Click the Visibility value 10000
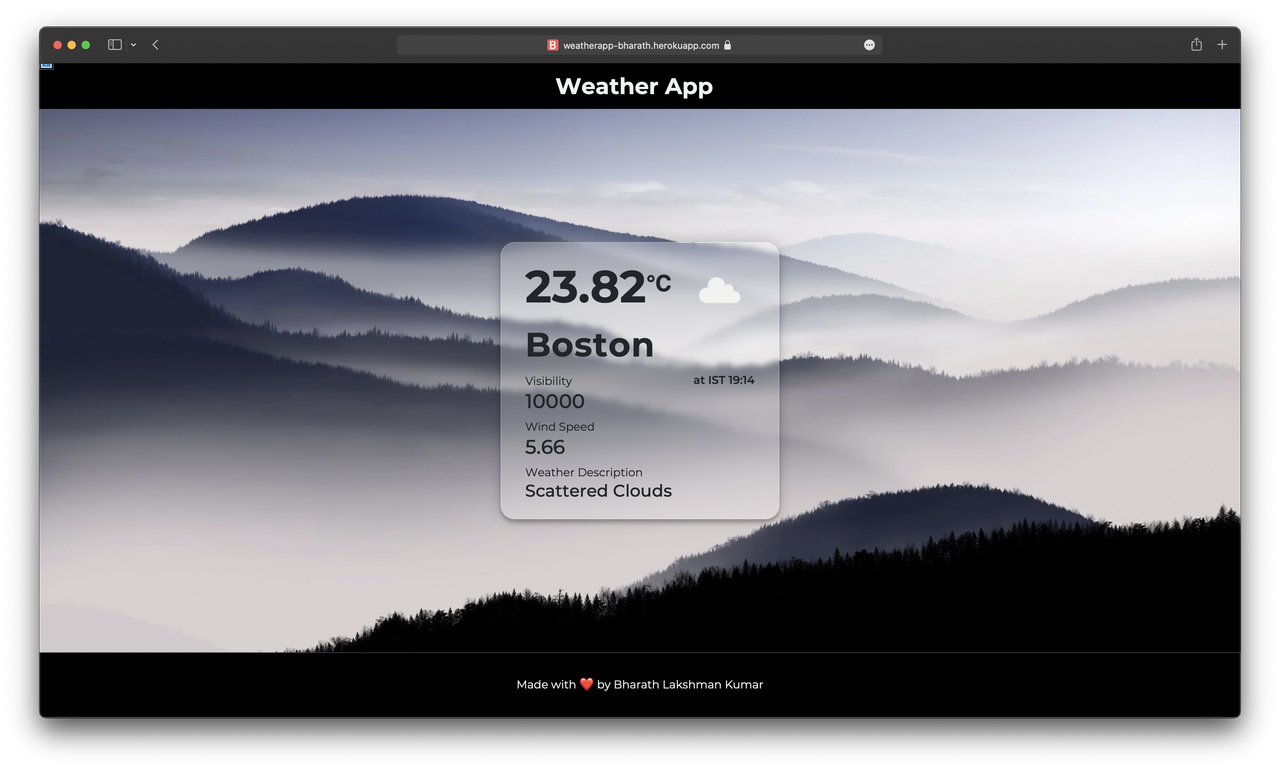Image resolution: width=1280 pixels, height=770 pixels. pos(554,401)
